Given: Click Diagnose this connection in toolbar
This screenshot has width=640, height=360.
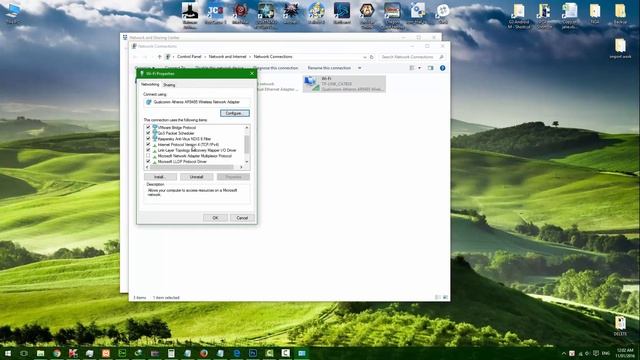Looking at the screenshot, I should tap(276, 68).
